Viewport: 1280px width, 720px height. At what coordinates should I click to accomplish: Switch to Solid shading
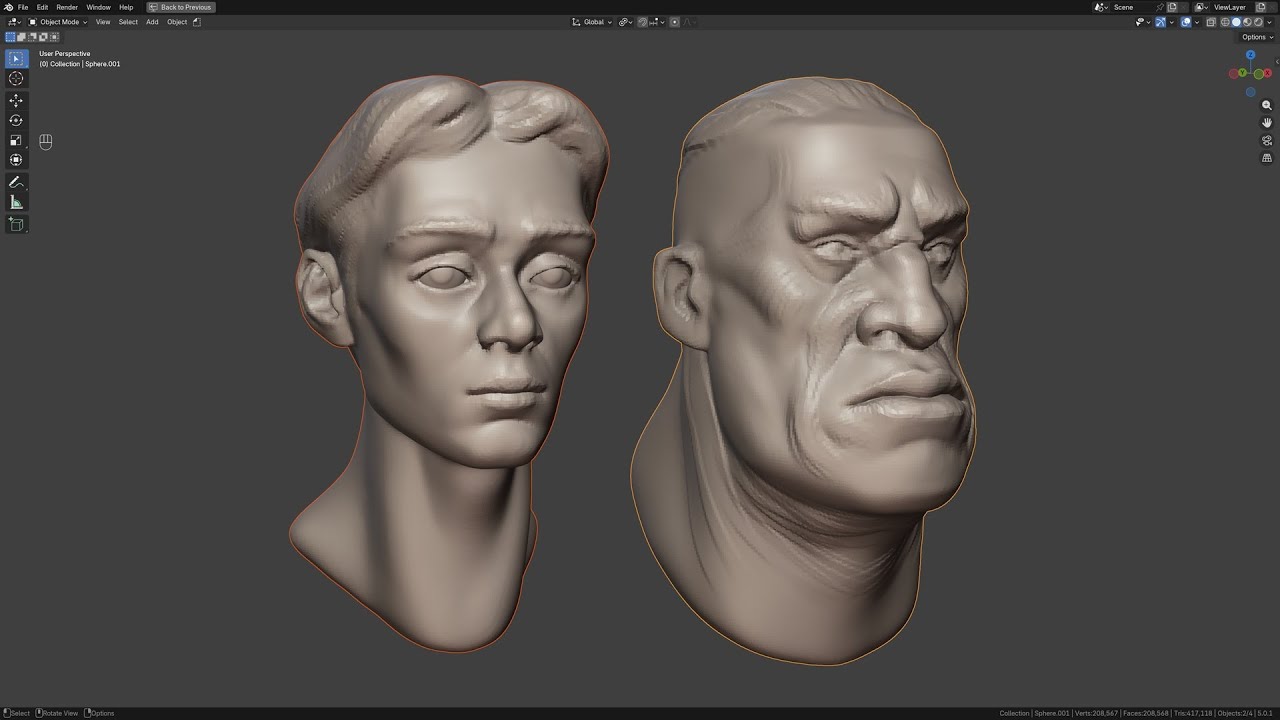(x=1236, y=22)
